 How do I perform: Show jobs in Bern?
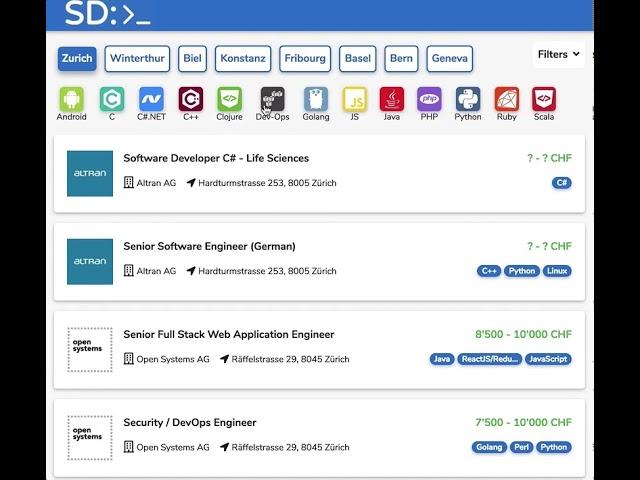coord(401,58)
